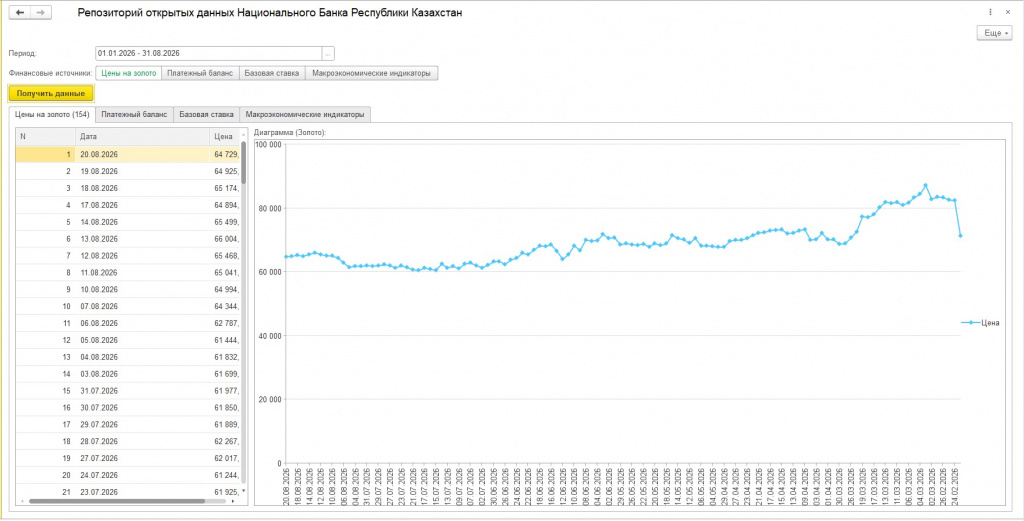Click the table vertical scrollbar thumb

tap(244, 162)
